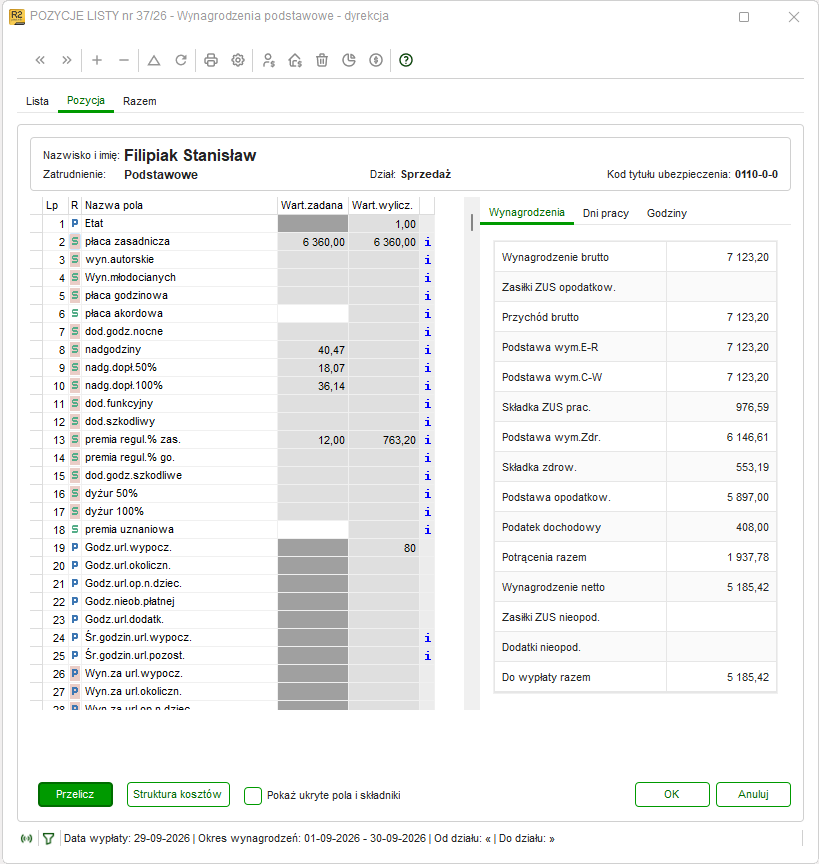Image resolution: width=819 pixels, height=864 pixels.
Task: Go to next record with double-right arrows
Action: point(67,60)
